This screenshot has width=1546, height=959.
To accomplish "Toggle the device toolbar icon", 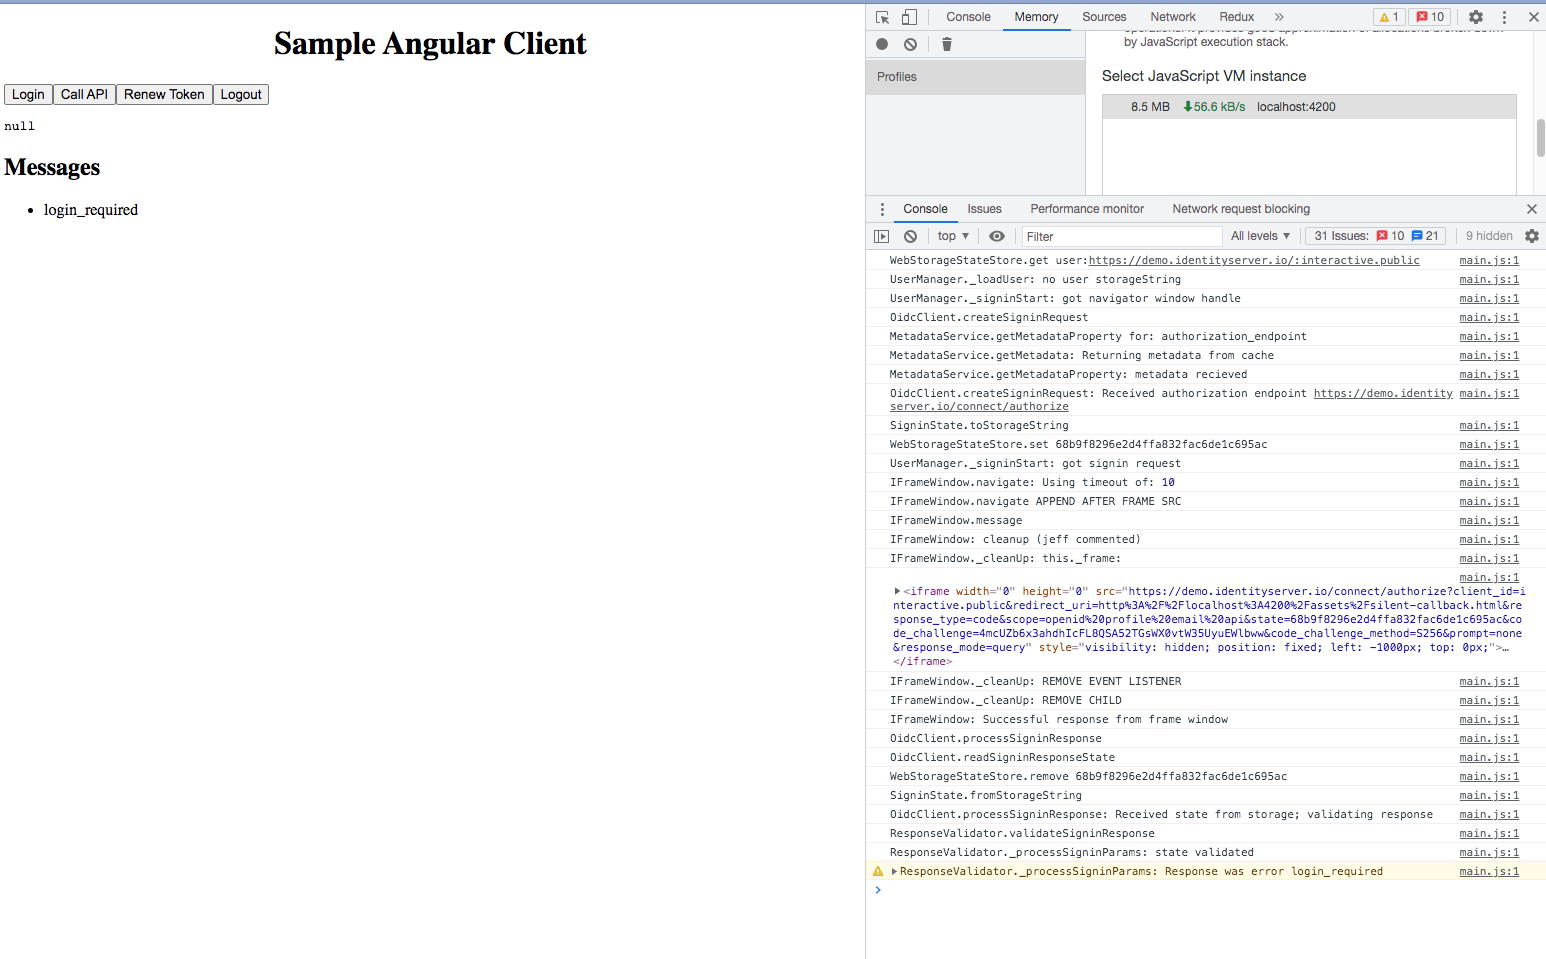I will point(909,17).
